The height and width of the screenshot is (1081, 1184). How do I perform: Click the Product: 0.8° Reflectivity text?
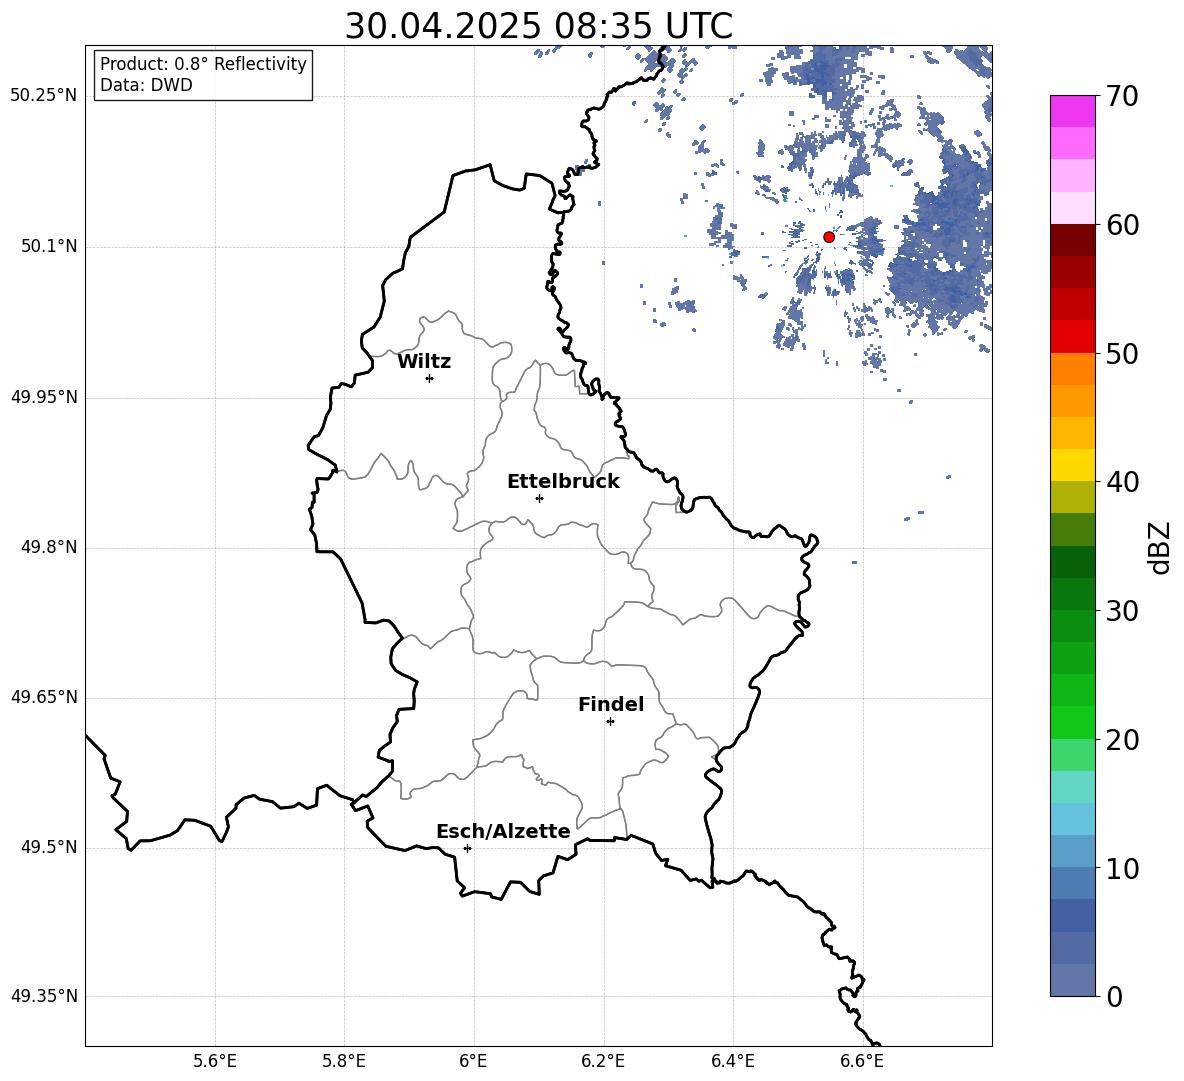click(203, 64)
